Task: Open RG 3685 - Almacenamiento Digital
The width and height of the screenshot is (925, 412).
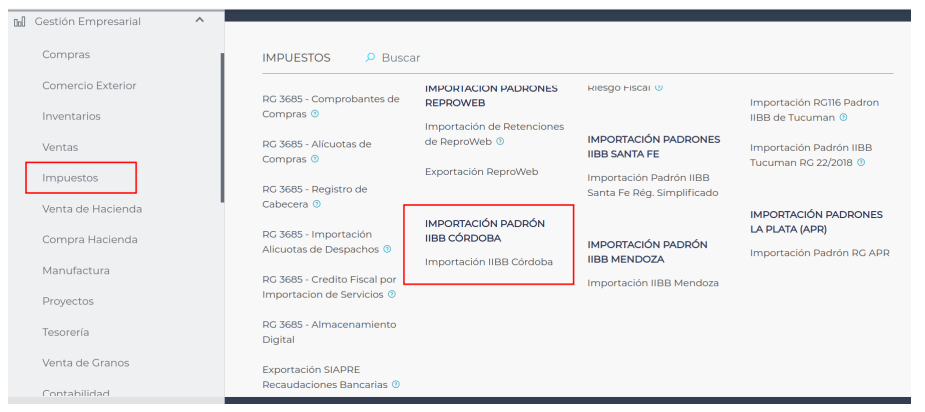Action: point(329,332)
